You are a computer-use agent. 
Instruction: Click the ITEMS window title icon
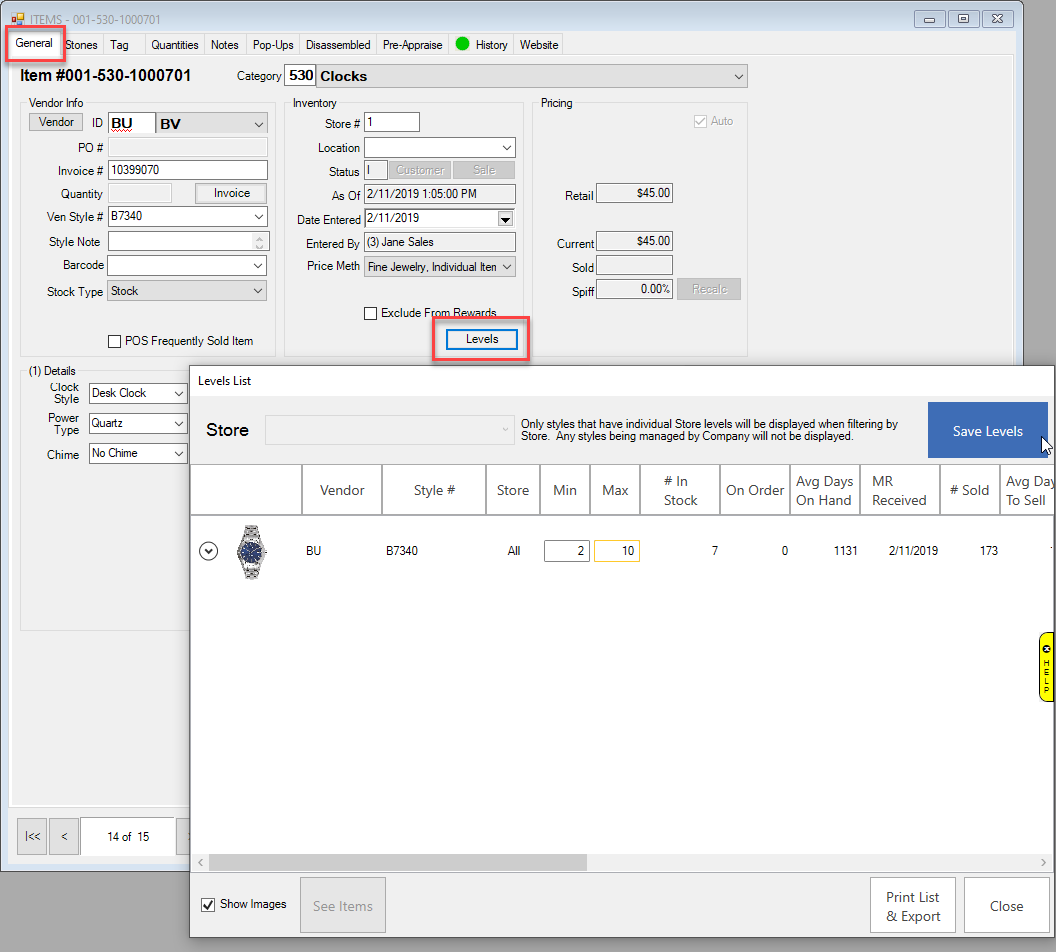(x=18, y=19)
